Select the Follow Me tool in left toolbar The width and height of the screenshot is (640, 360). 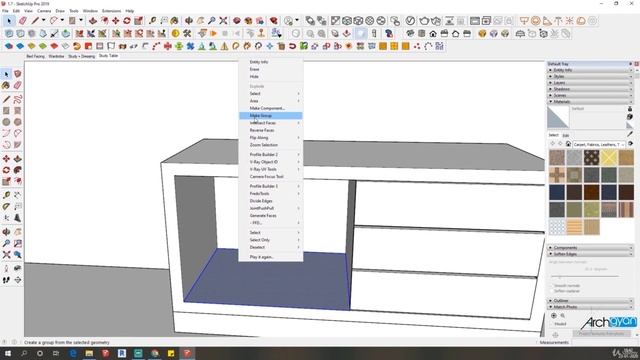(18, 170)
